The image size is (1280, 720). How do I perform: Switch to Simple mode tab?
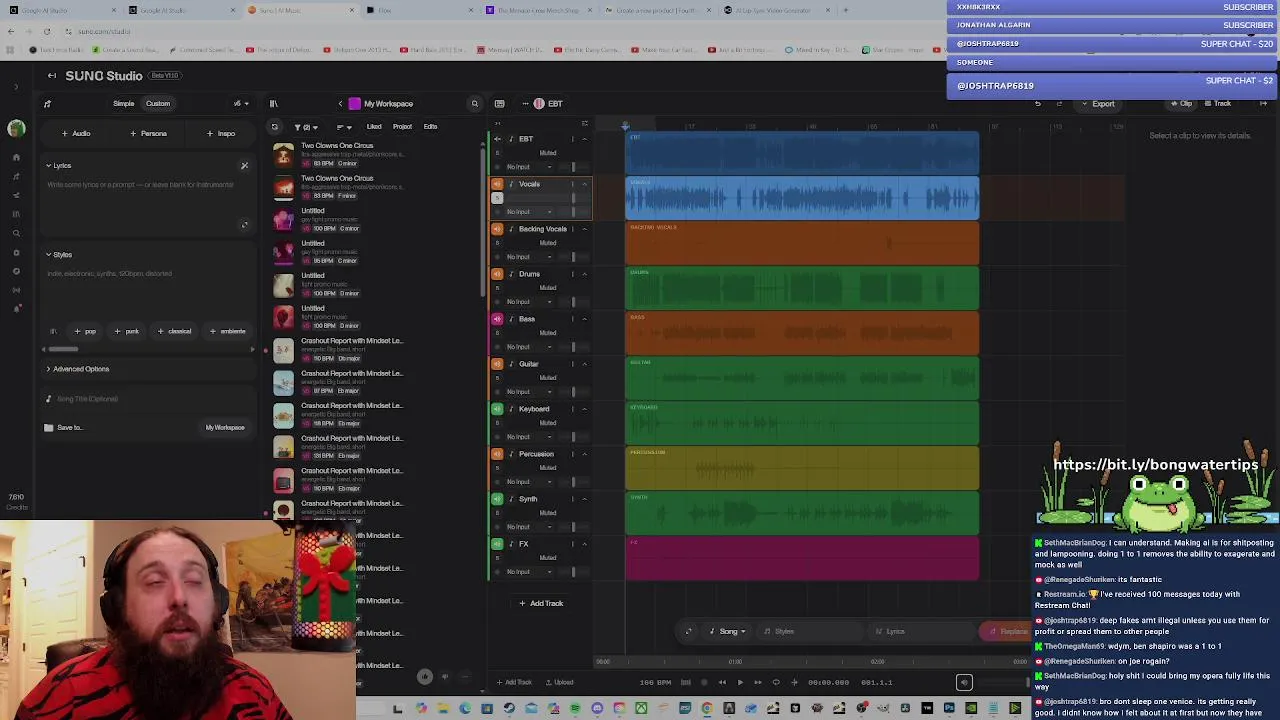[124, 103]
